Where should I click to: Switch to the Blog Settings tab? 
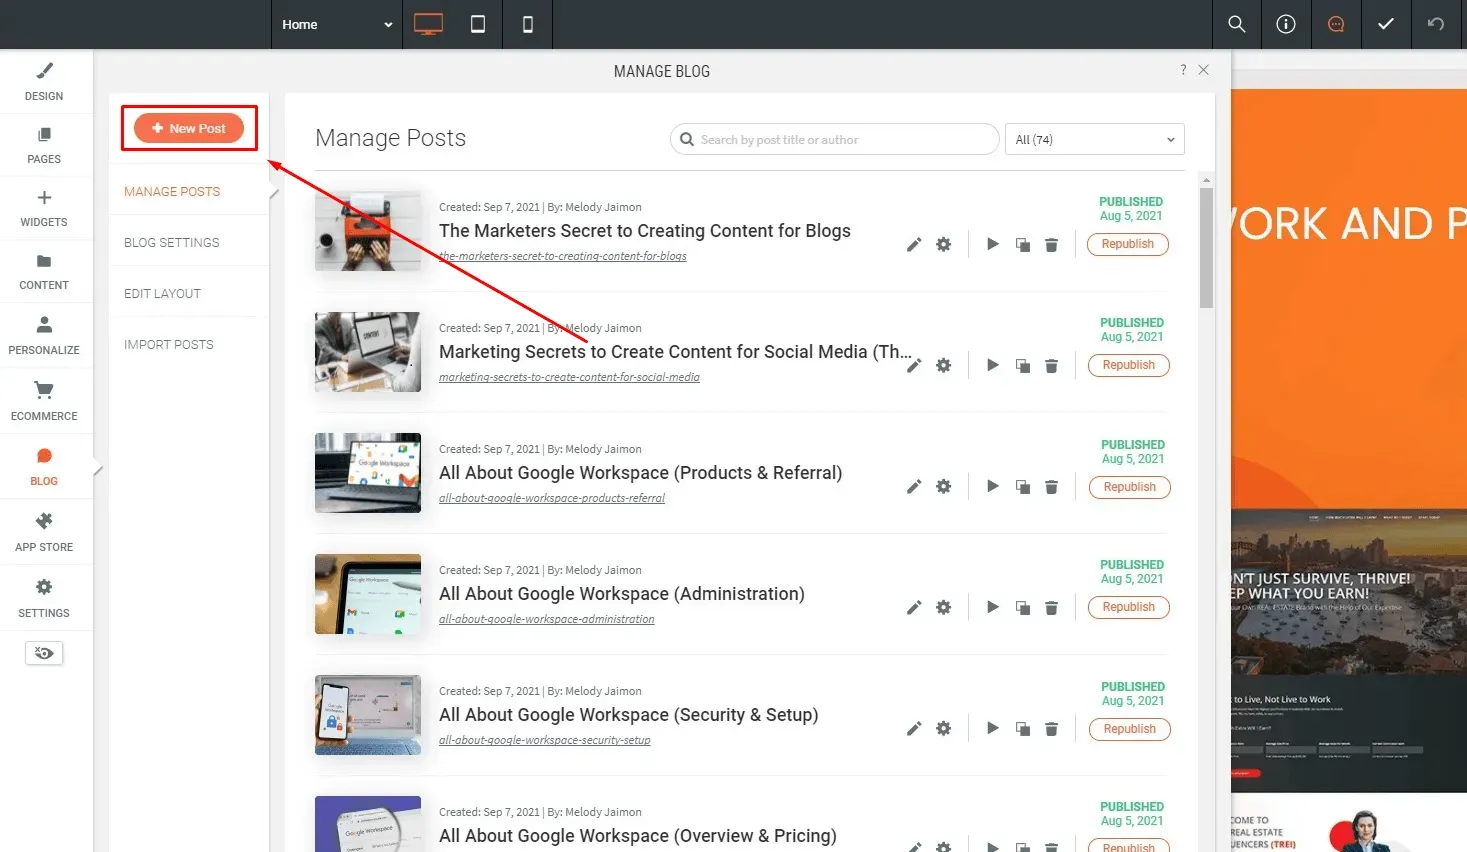[171, 241]
